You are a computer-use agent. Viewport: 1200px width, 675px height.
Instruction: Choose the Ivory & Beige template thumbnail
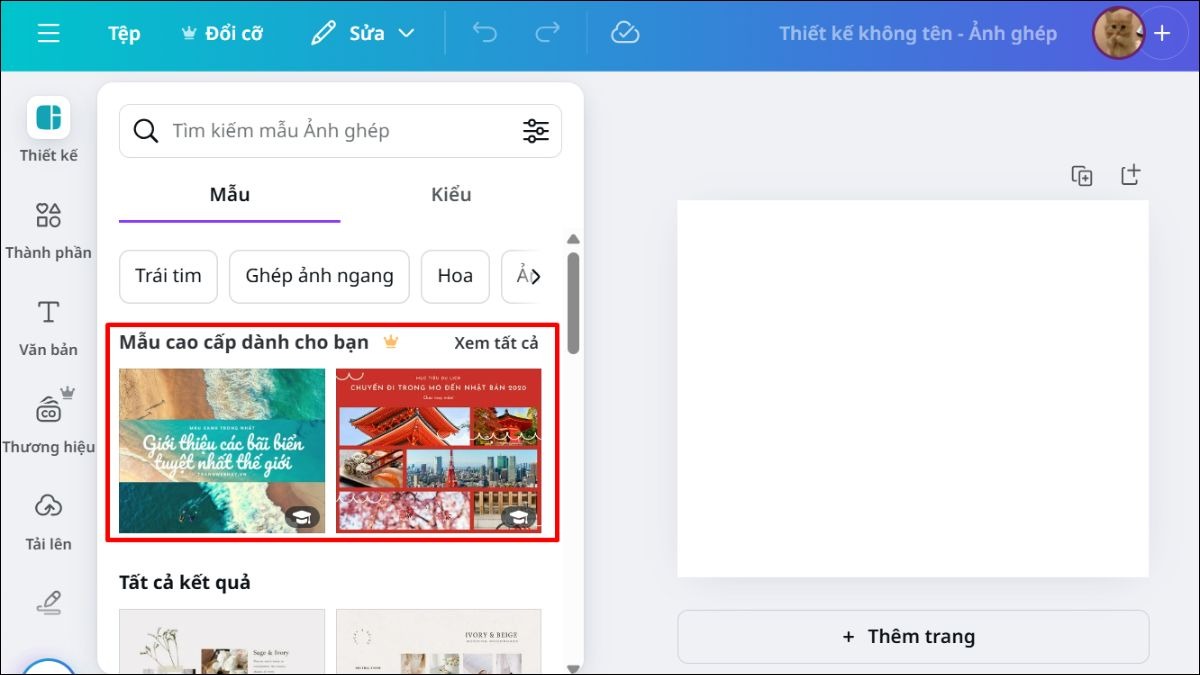click(439, 641)
